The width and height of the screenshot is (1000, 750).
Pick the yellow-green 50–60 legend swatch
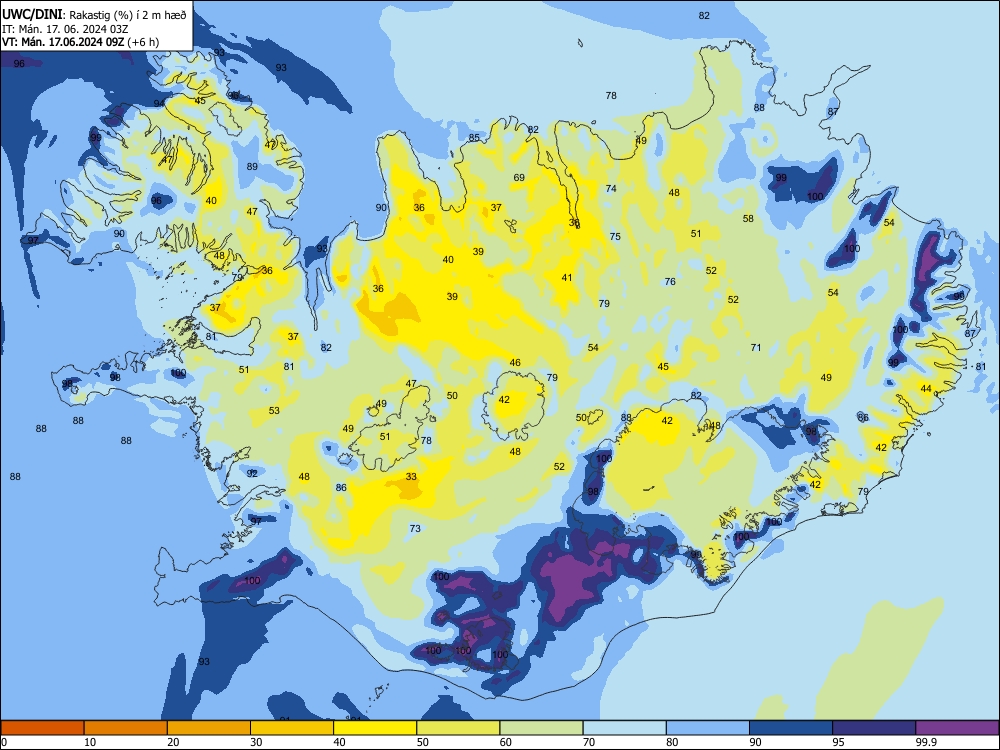pyautogui.click(x=458, y=728)
